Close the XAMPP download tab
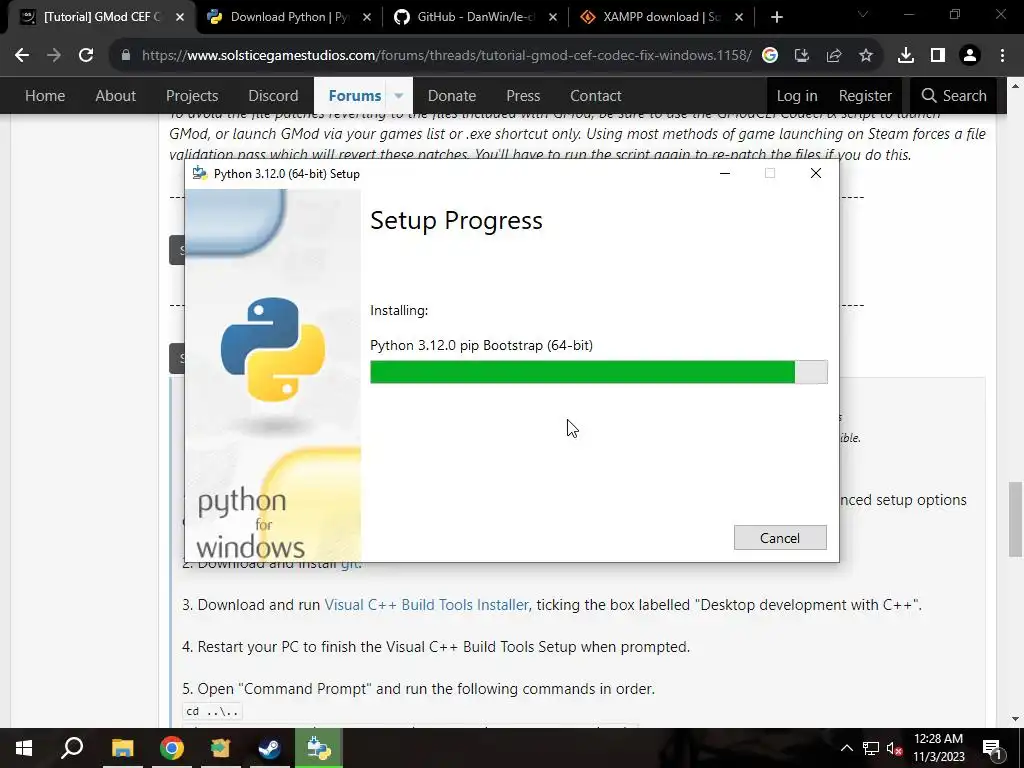The width and height of the screenshot is (1024, 768). [x=739, y=17]
